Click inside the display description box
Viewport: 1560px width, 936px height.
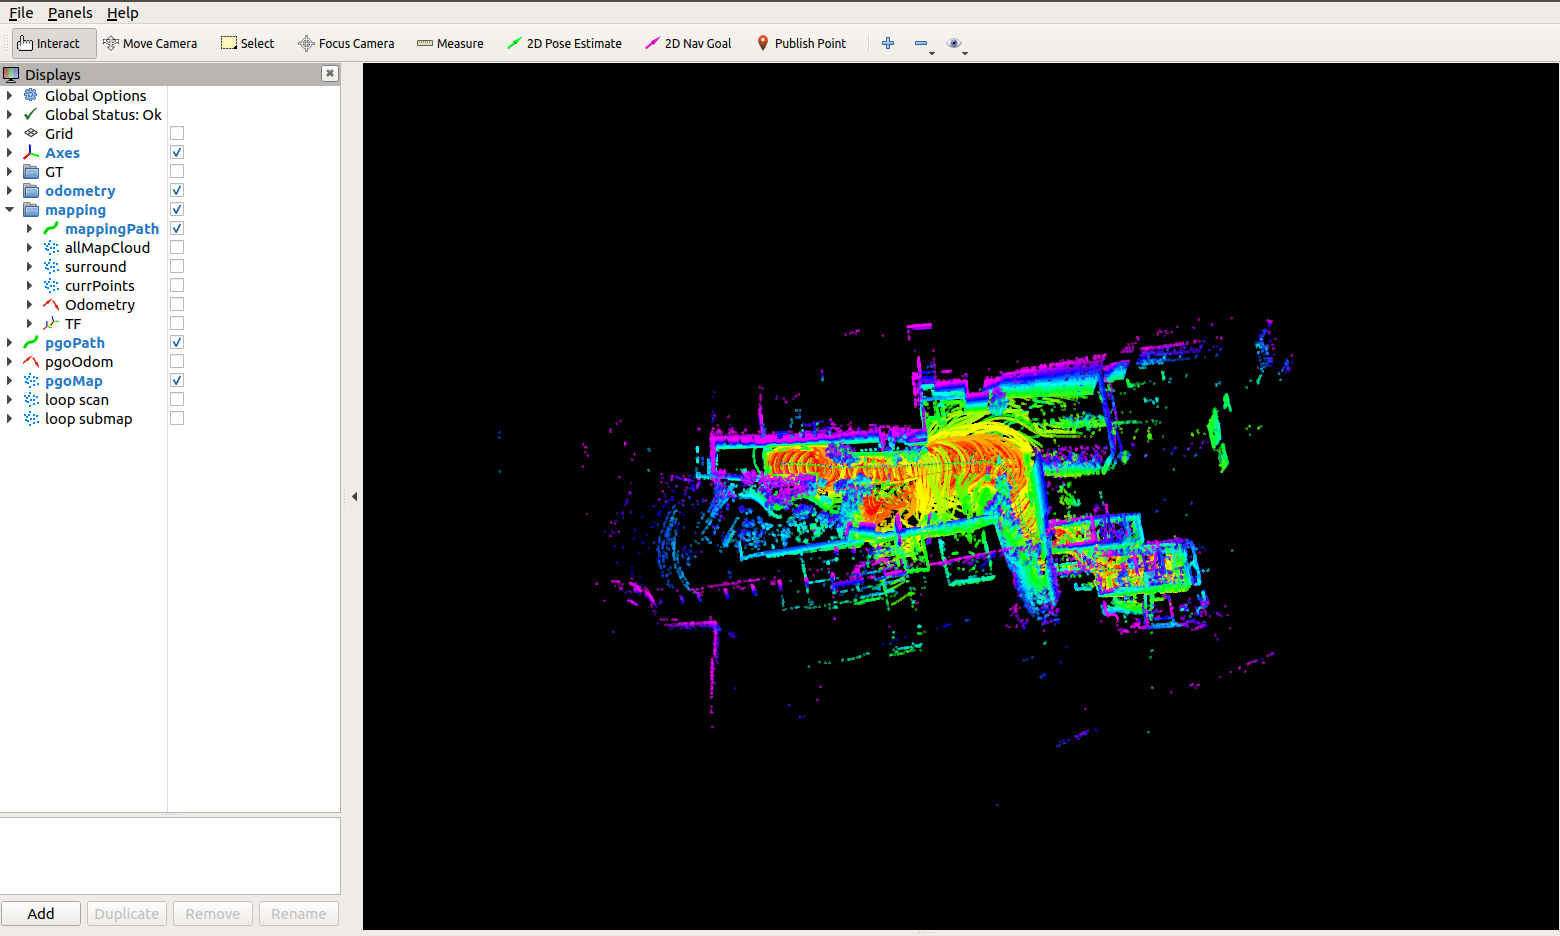tap(170, 856)
